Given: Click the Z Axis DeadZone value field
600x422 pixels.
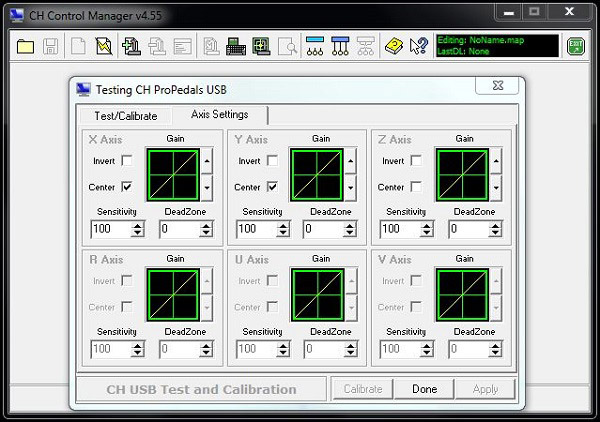Looking at the screenshot, I should point(469,229).
